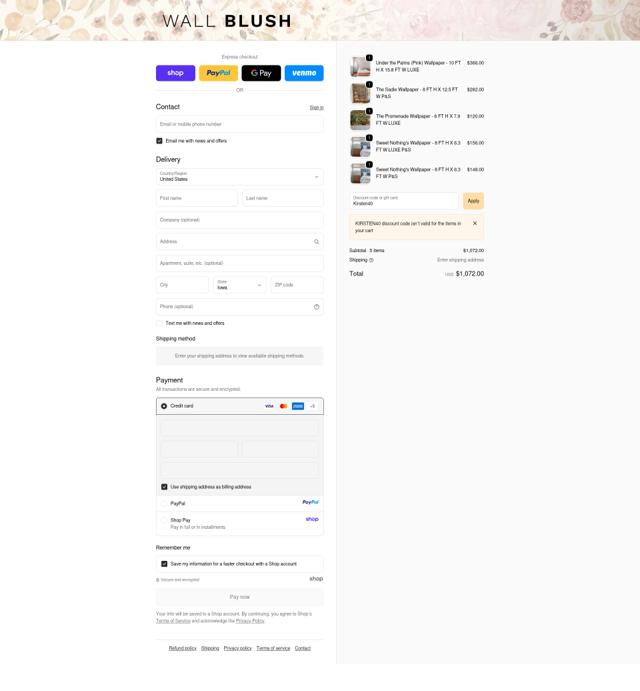This screenshot has height=691, width=640.
Task: Click the Venmo express checkout button
Action: click(x=304, y=73)
